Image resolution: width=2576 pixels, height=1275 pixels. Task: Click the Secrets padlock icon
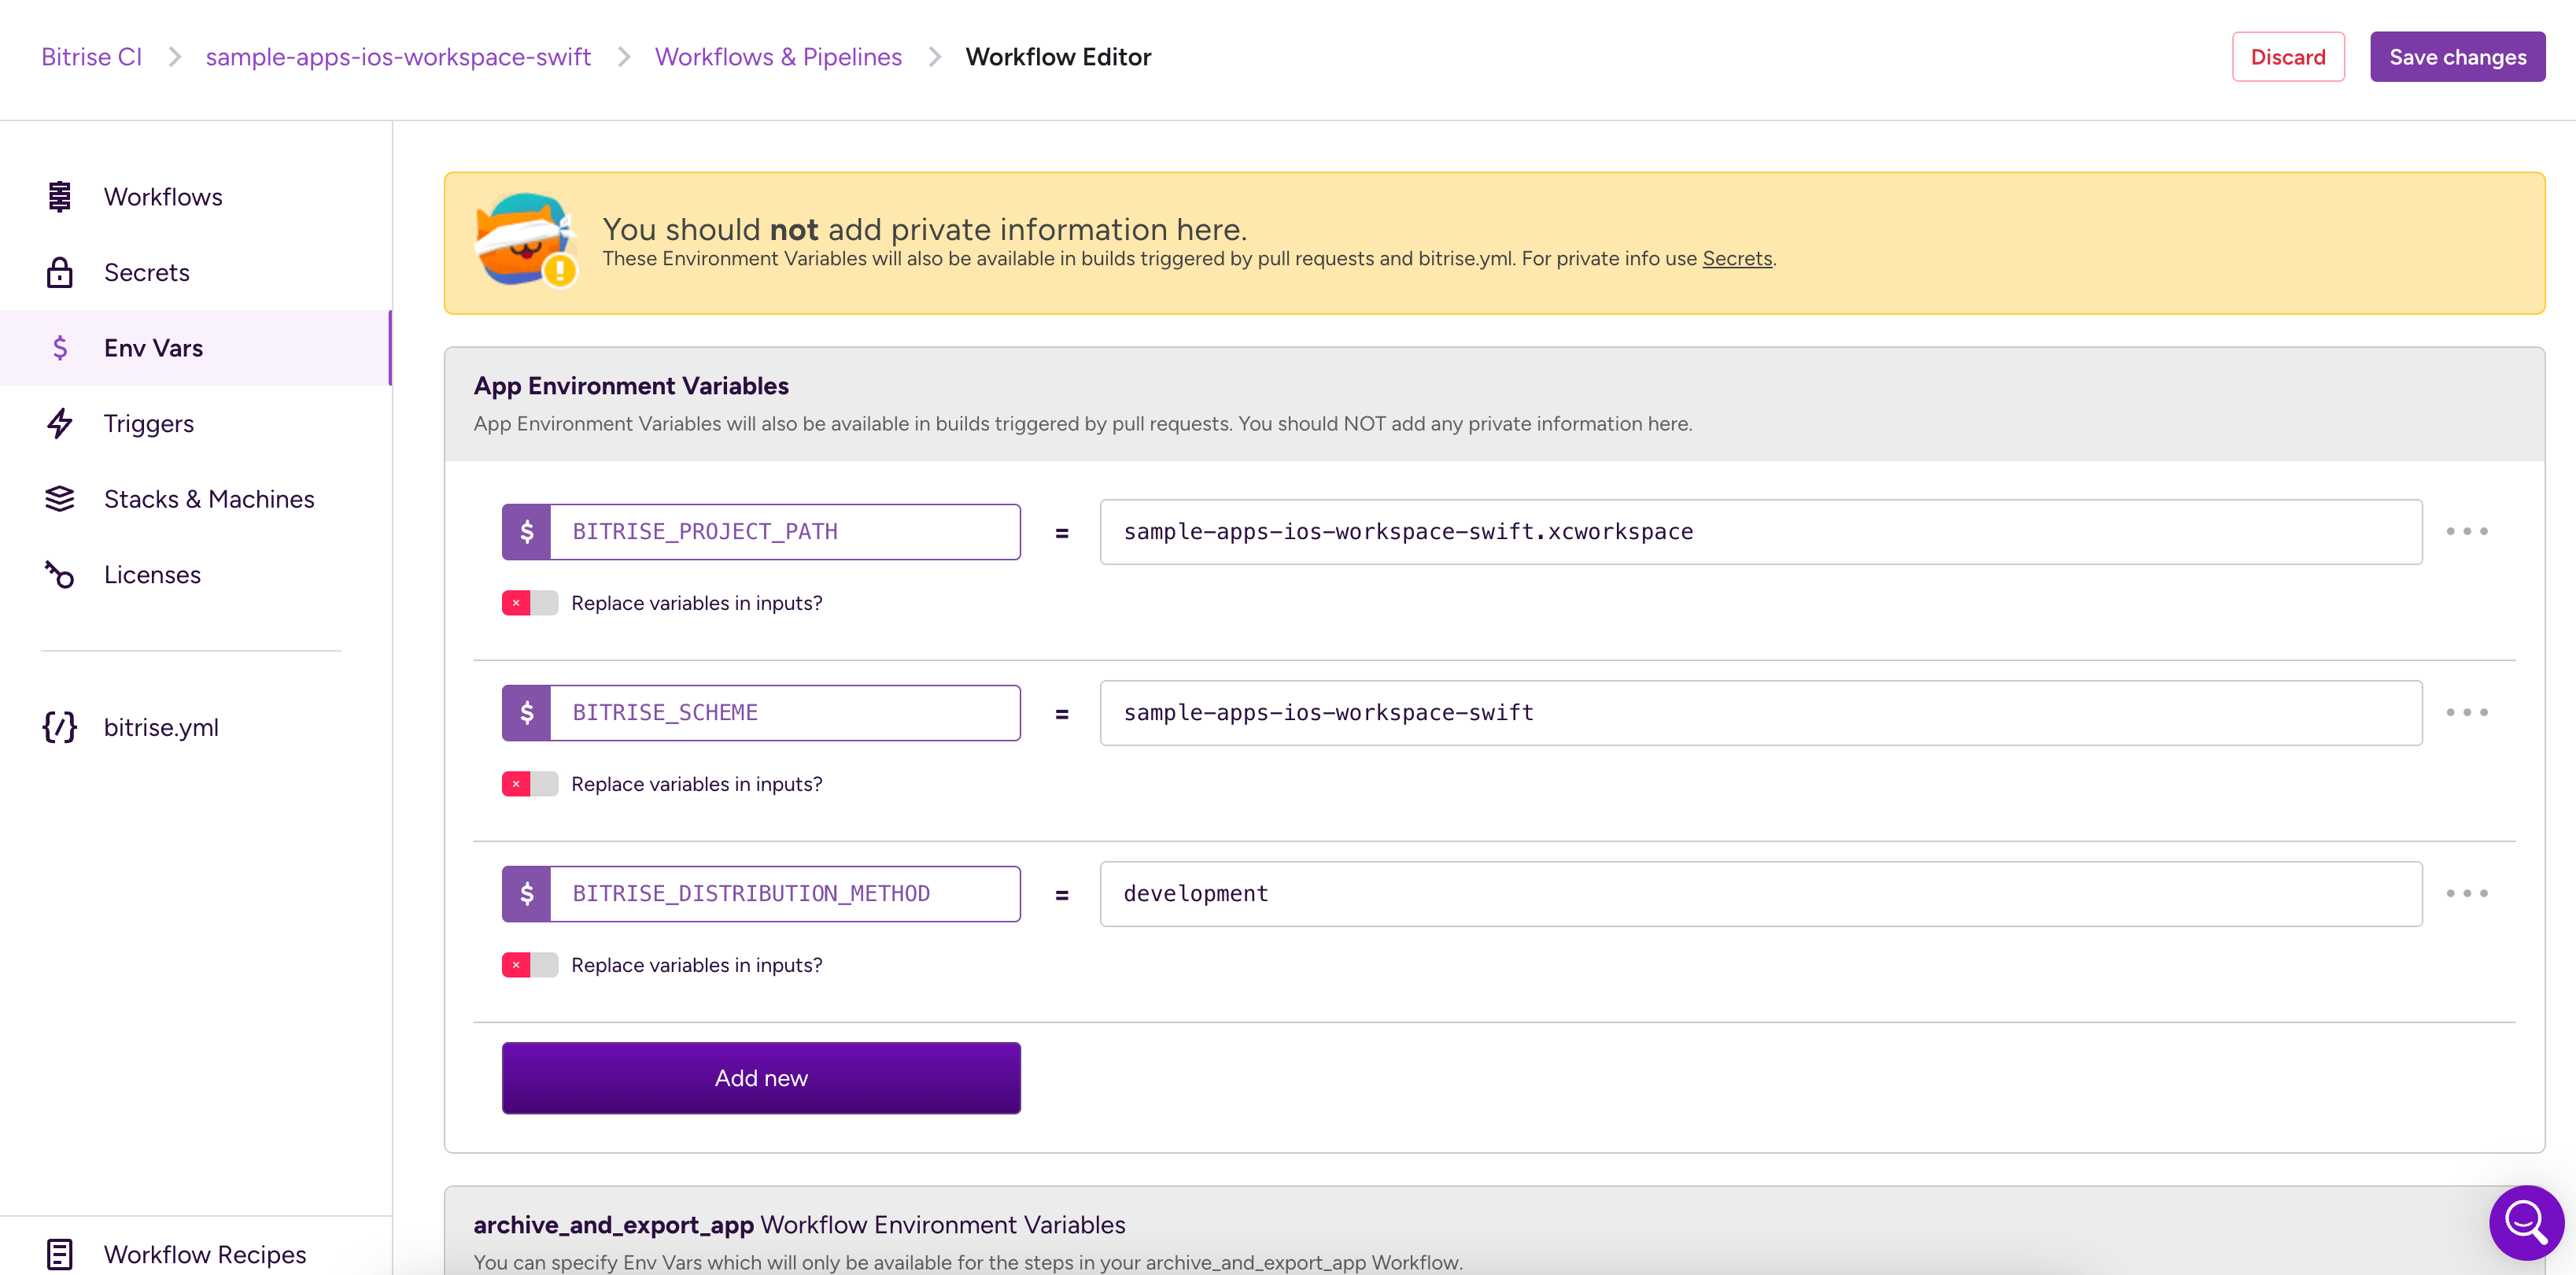point(60,272)
